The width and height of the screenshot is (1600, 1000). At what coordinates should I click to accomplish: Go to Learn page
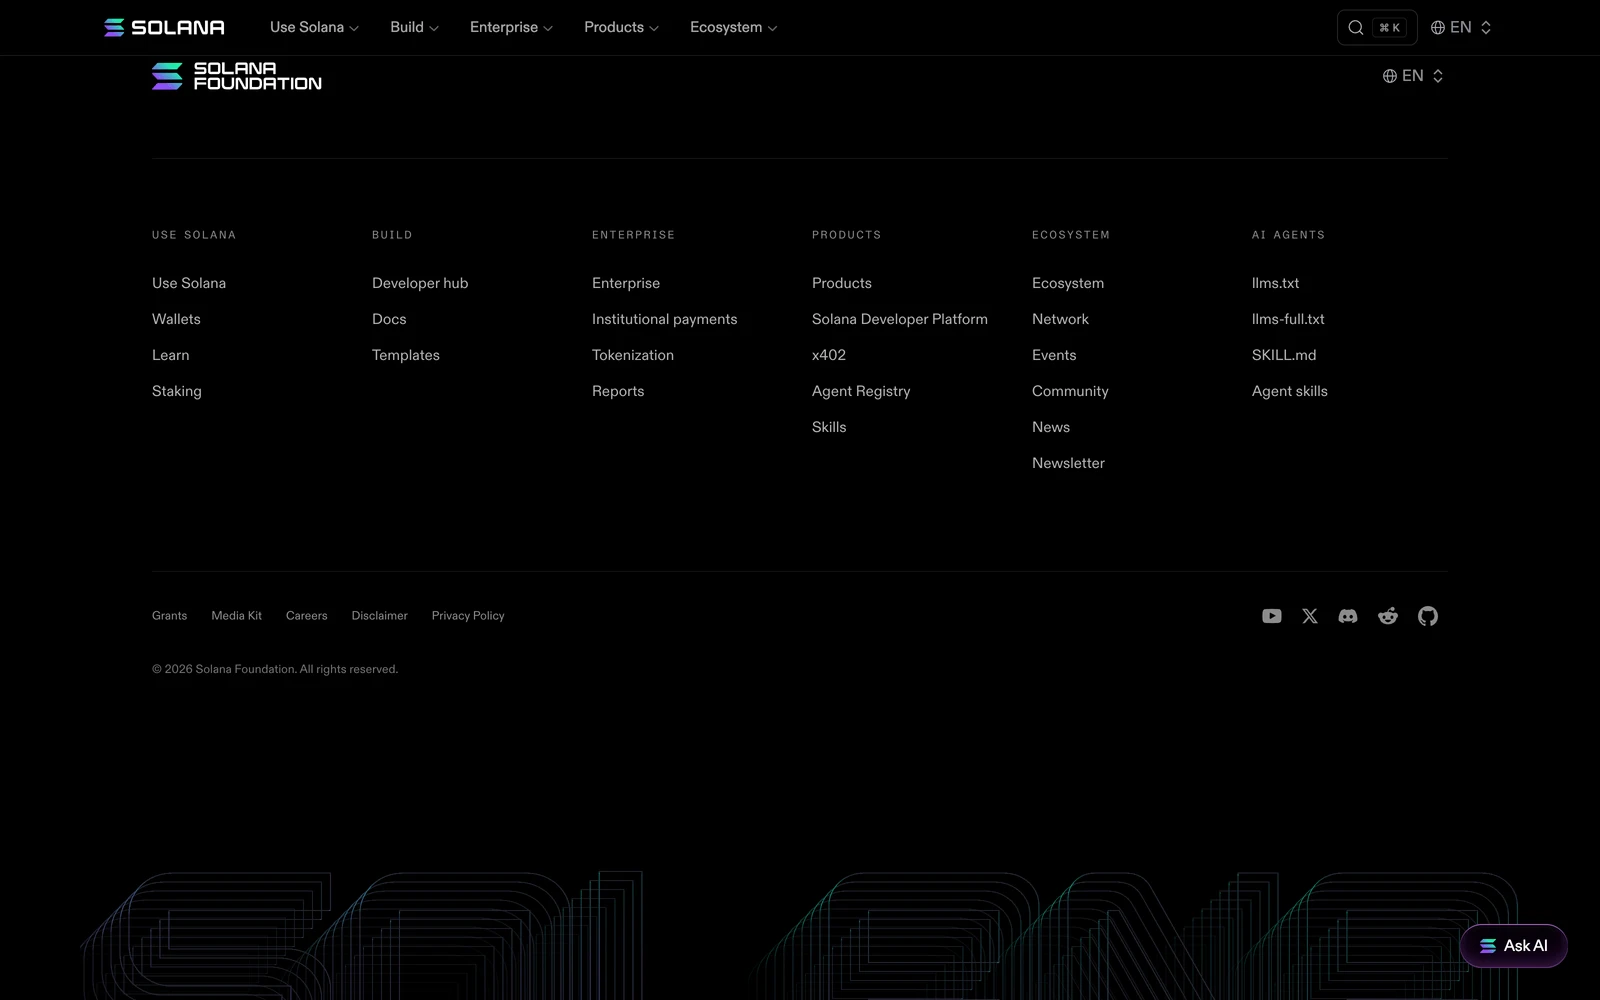click(x=170, y=355)
